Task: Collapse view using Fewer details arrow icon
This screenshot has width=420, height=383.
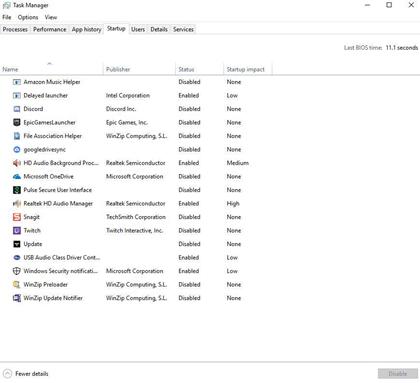Action: pos(7,374)
